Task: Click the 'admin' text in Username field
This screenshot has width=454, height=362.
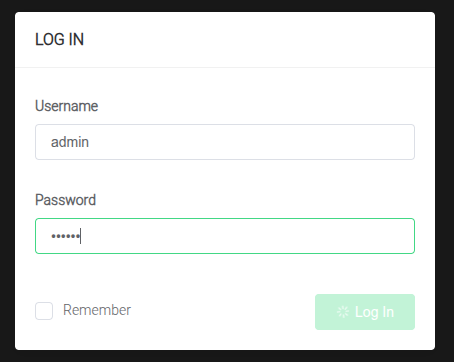Action: (70, 142)
